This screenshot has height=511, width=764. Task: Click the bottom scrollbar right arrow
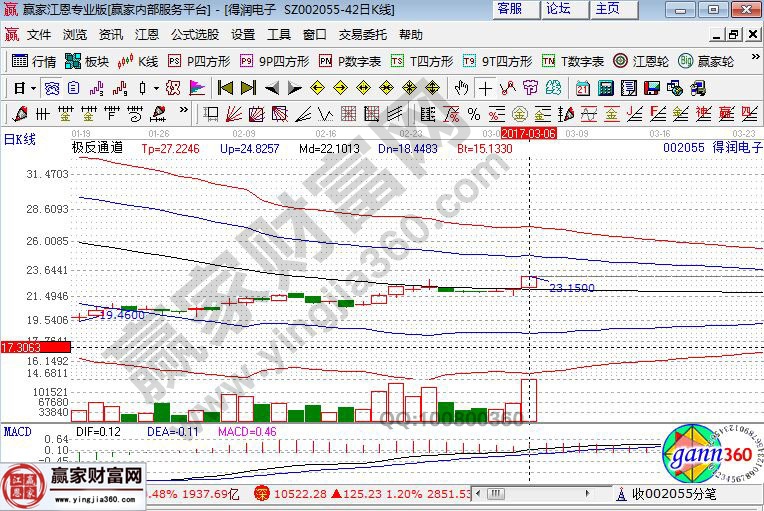pyautogui.click(x=588, y=493)
